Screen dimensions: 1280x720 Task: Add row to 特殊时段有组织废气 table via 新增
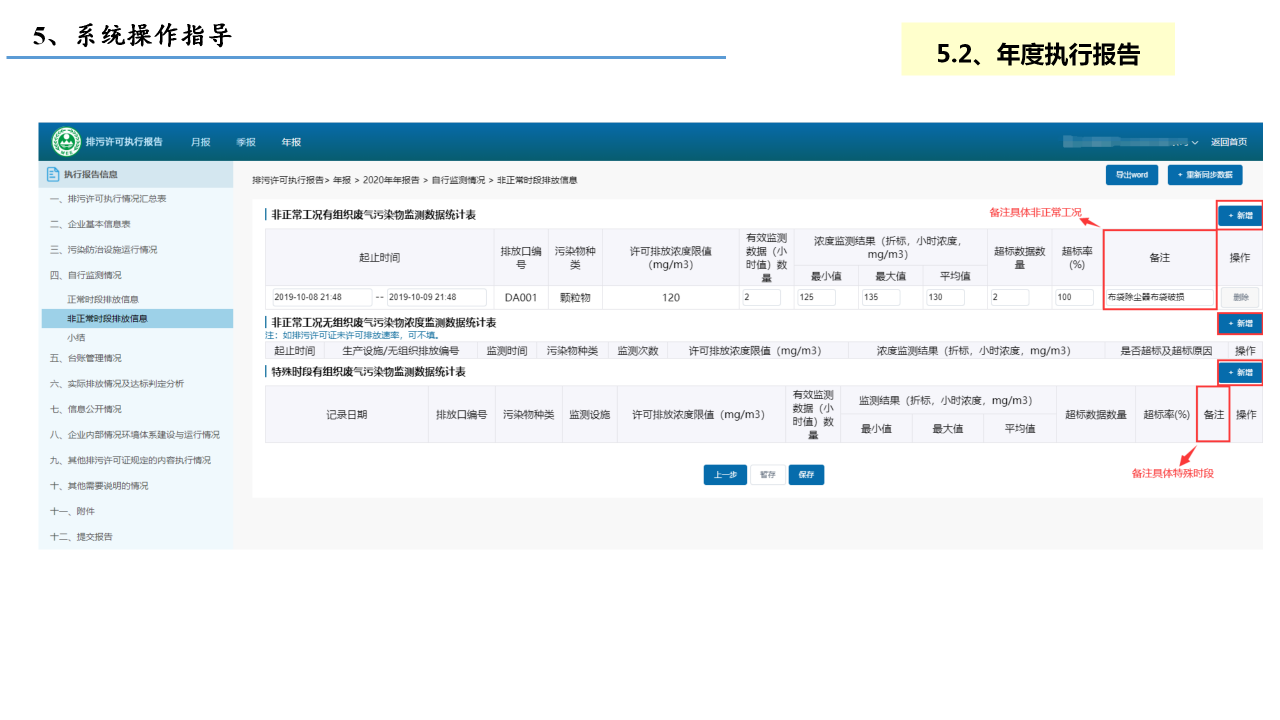1239,372
